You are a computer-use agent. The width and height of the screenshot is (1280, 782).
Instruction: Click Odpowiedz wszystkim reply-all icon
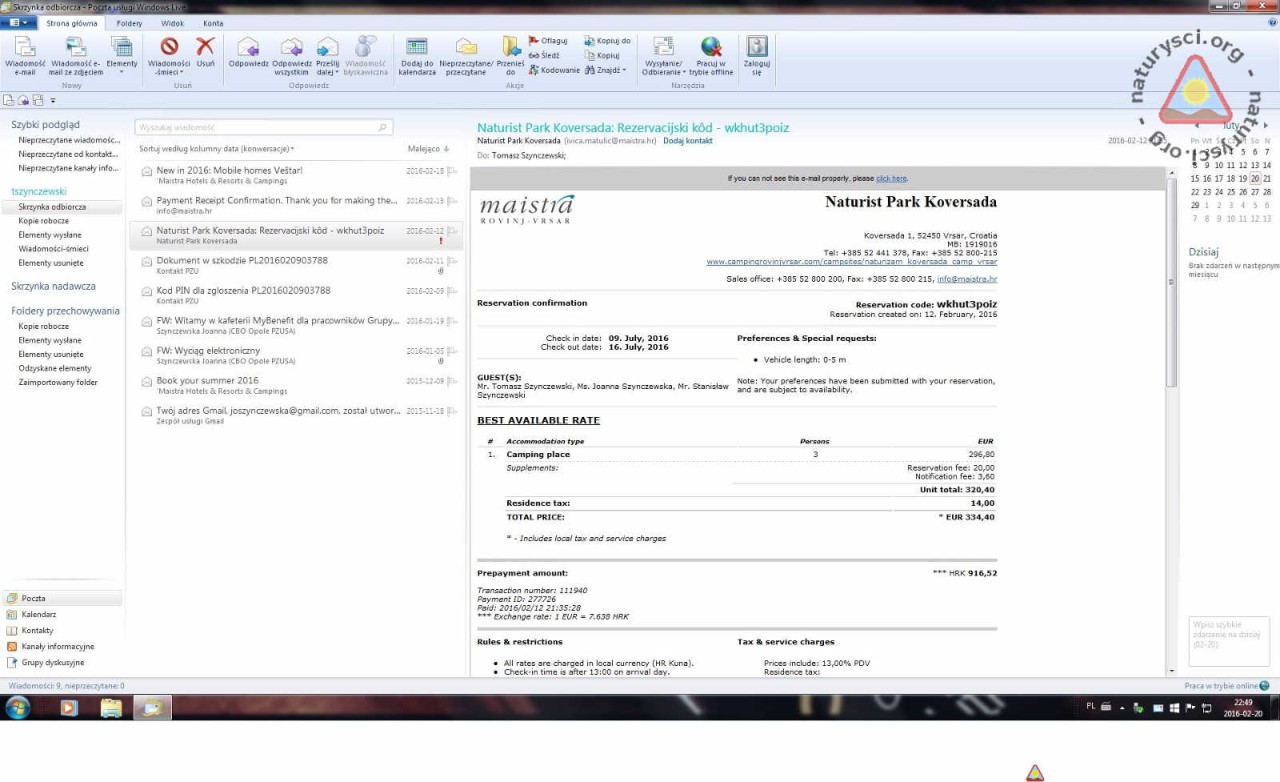click(x=291, y=56)
